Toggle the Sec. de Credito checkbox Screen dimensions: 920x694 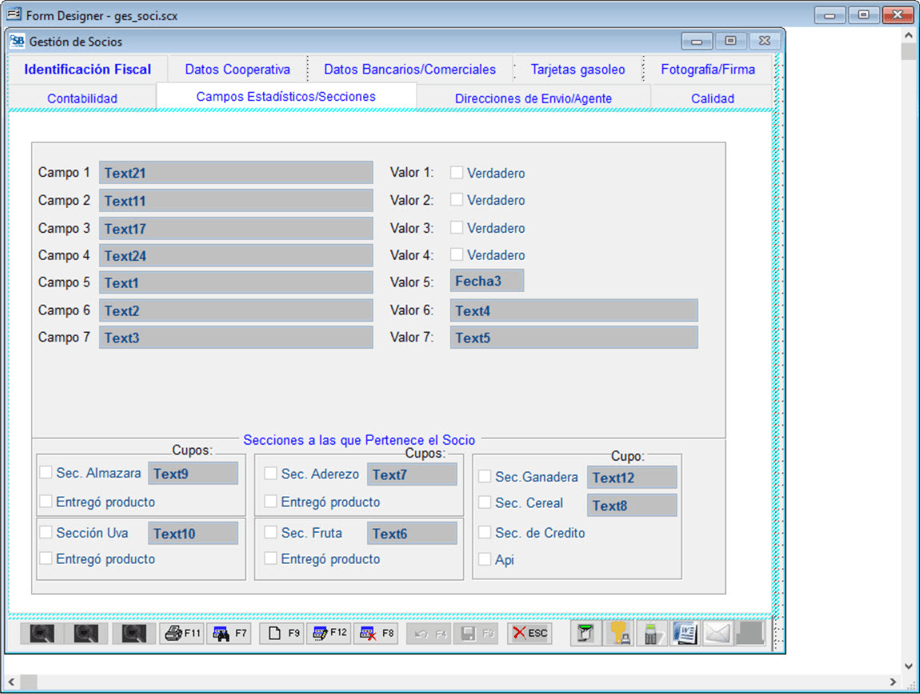[485, 533]
